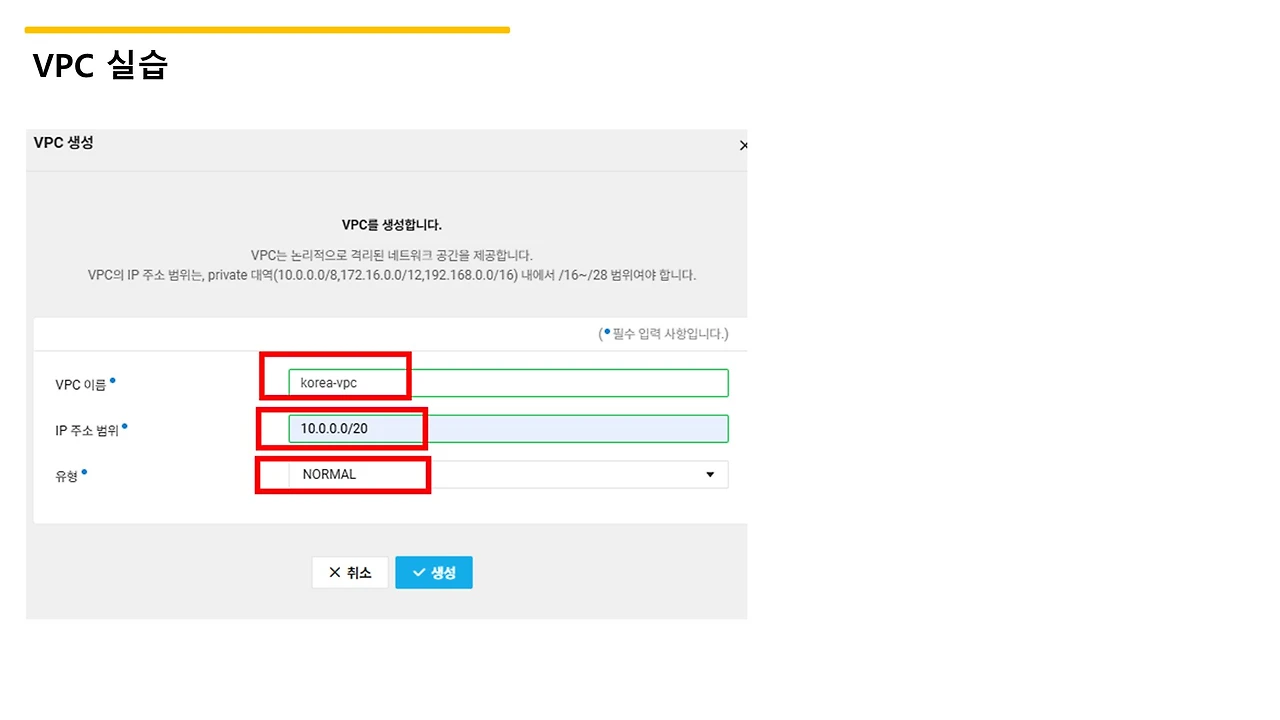Click the X icon inside the 취소 button

[x=335, y=572]
